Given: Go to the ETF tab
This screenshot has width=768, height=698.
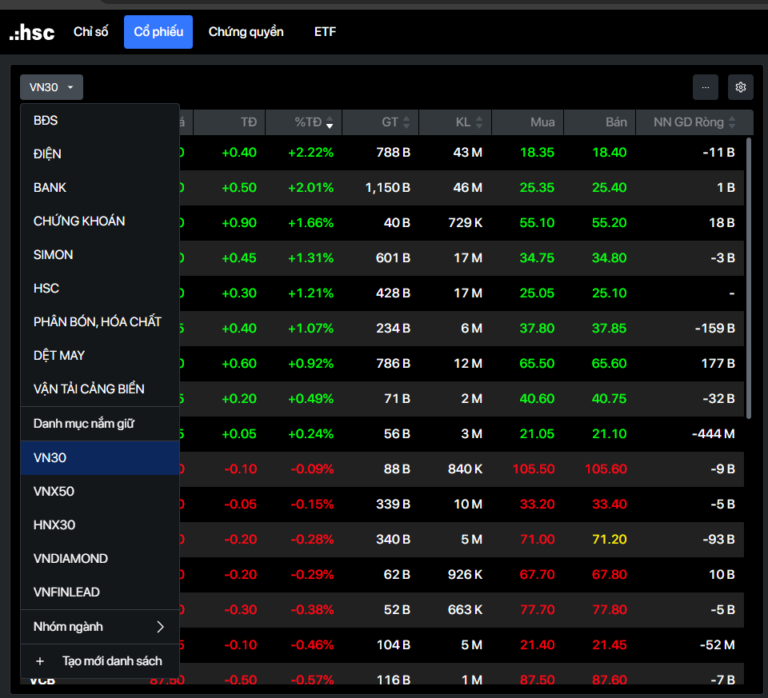Looking at the screenshot, I should [325, 32].
